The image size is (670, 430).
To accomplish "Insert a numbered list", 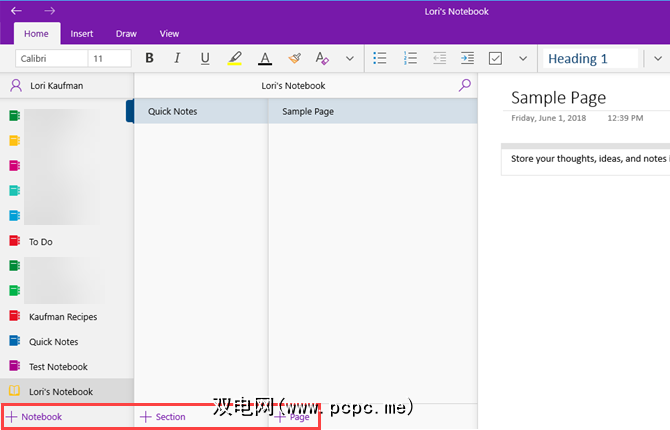I will (409, 58).
